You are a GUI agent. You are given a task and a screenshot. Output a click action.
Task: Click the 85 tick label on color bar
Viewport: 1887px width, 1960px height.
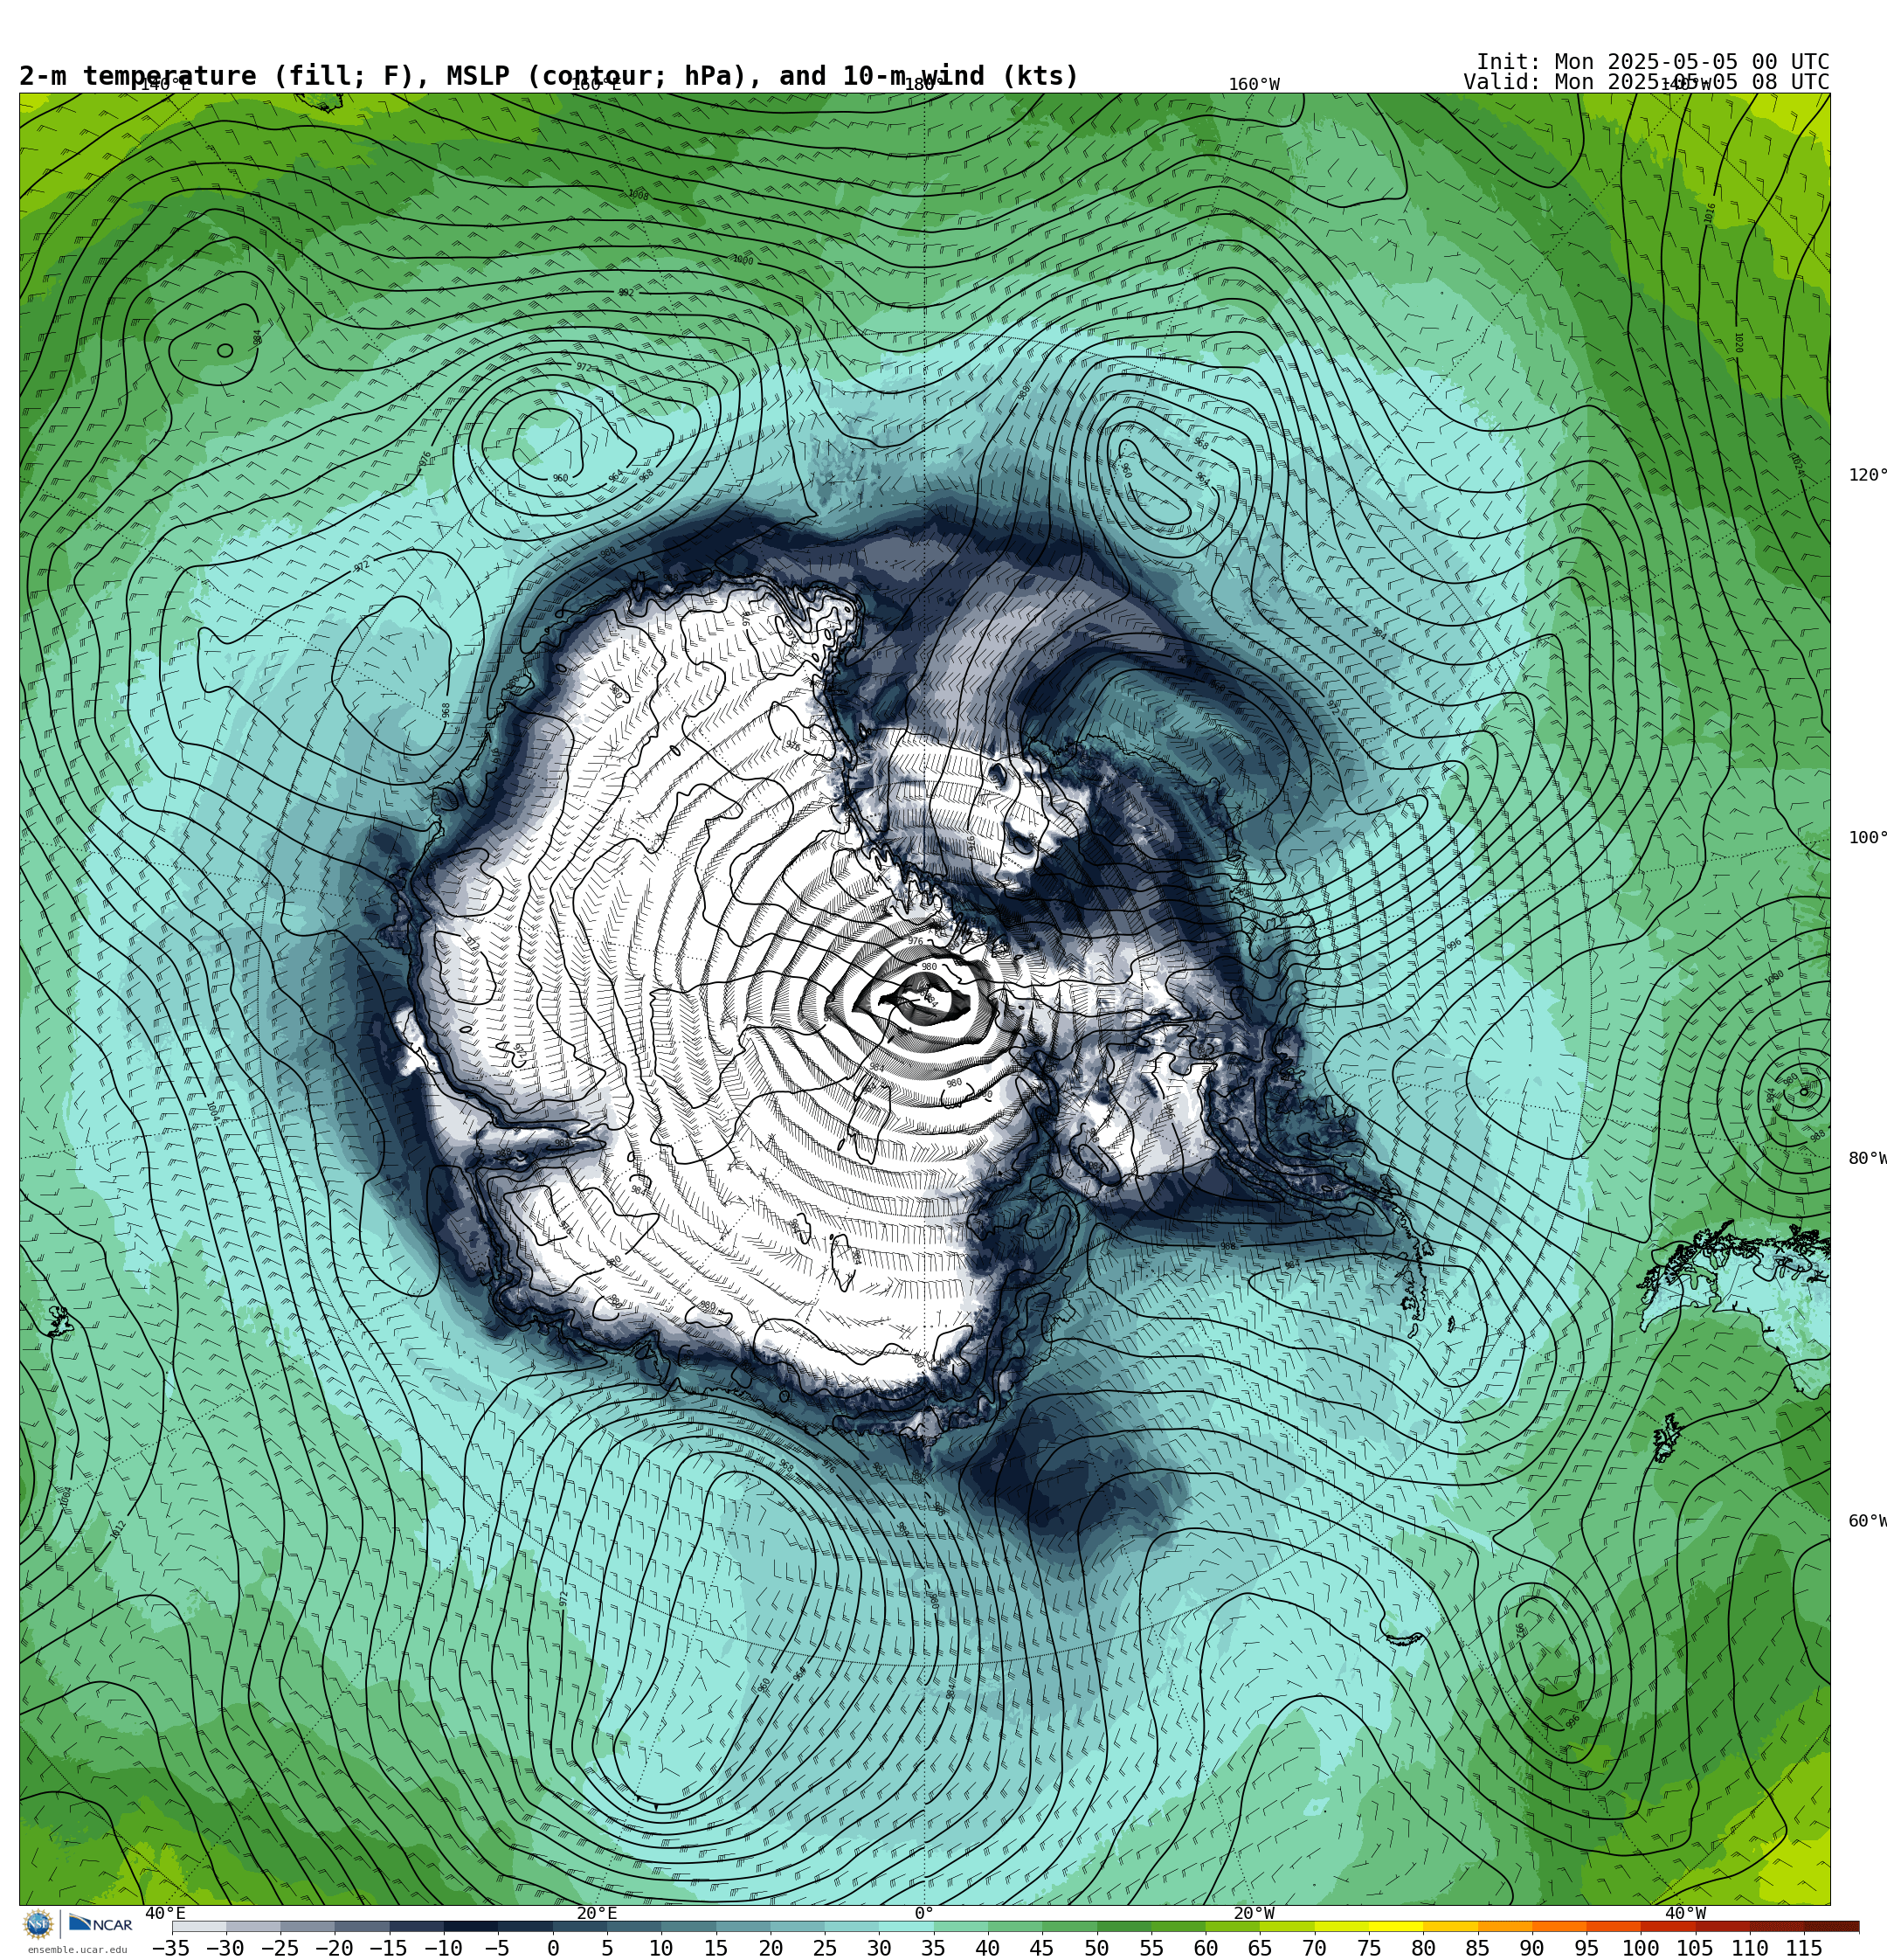1478,1949
